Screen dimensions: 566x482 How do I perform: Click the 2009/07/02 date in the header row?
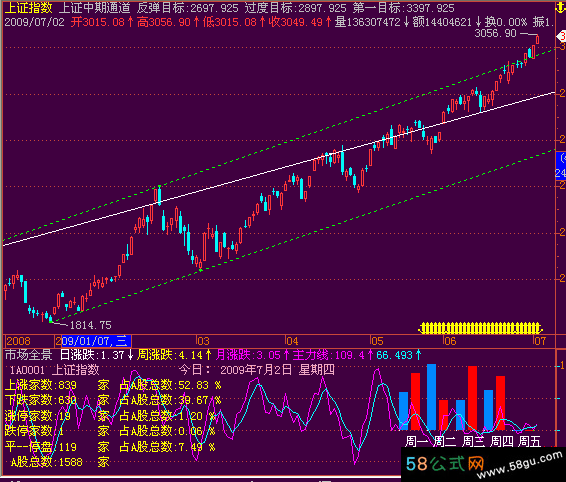pos(34,22)
